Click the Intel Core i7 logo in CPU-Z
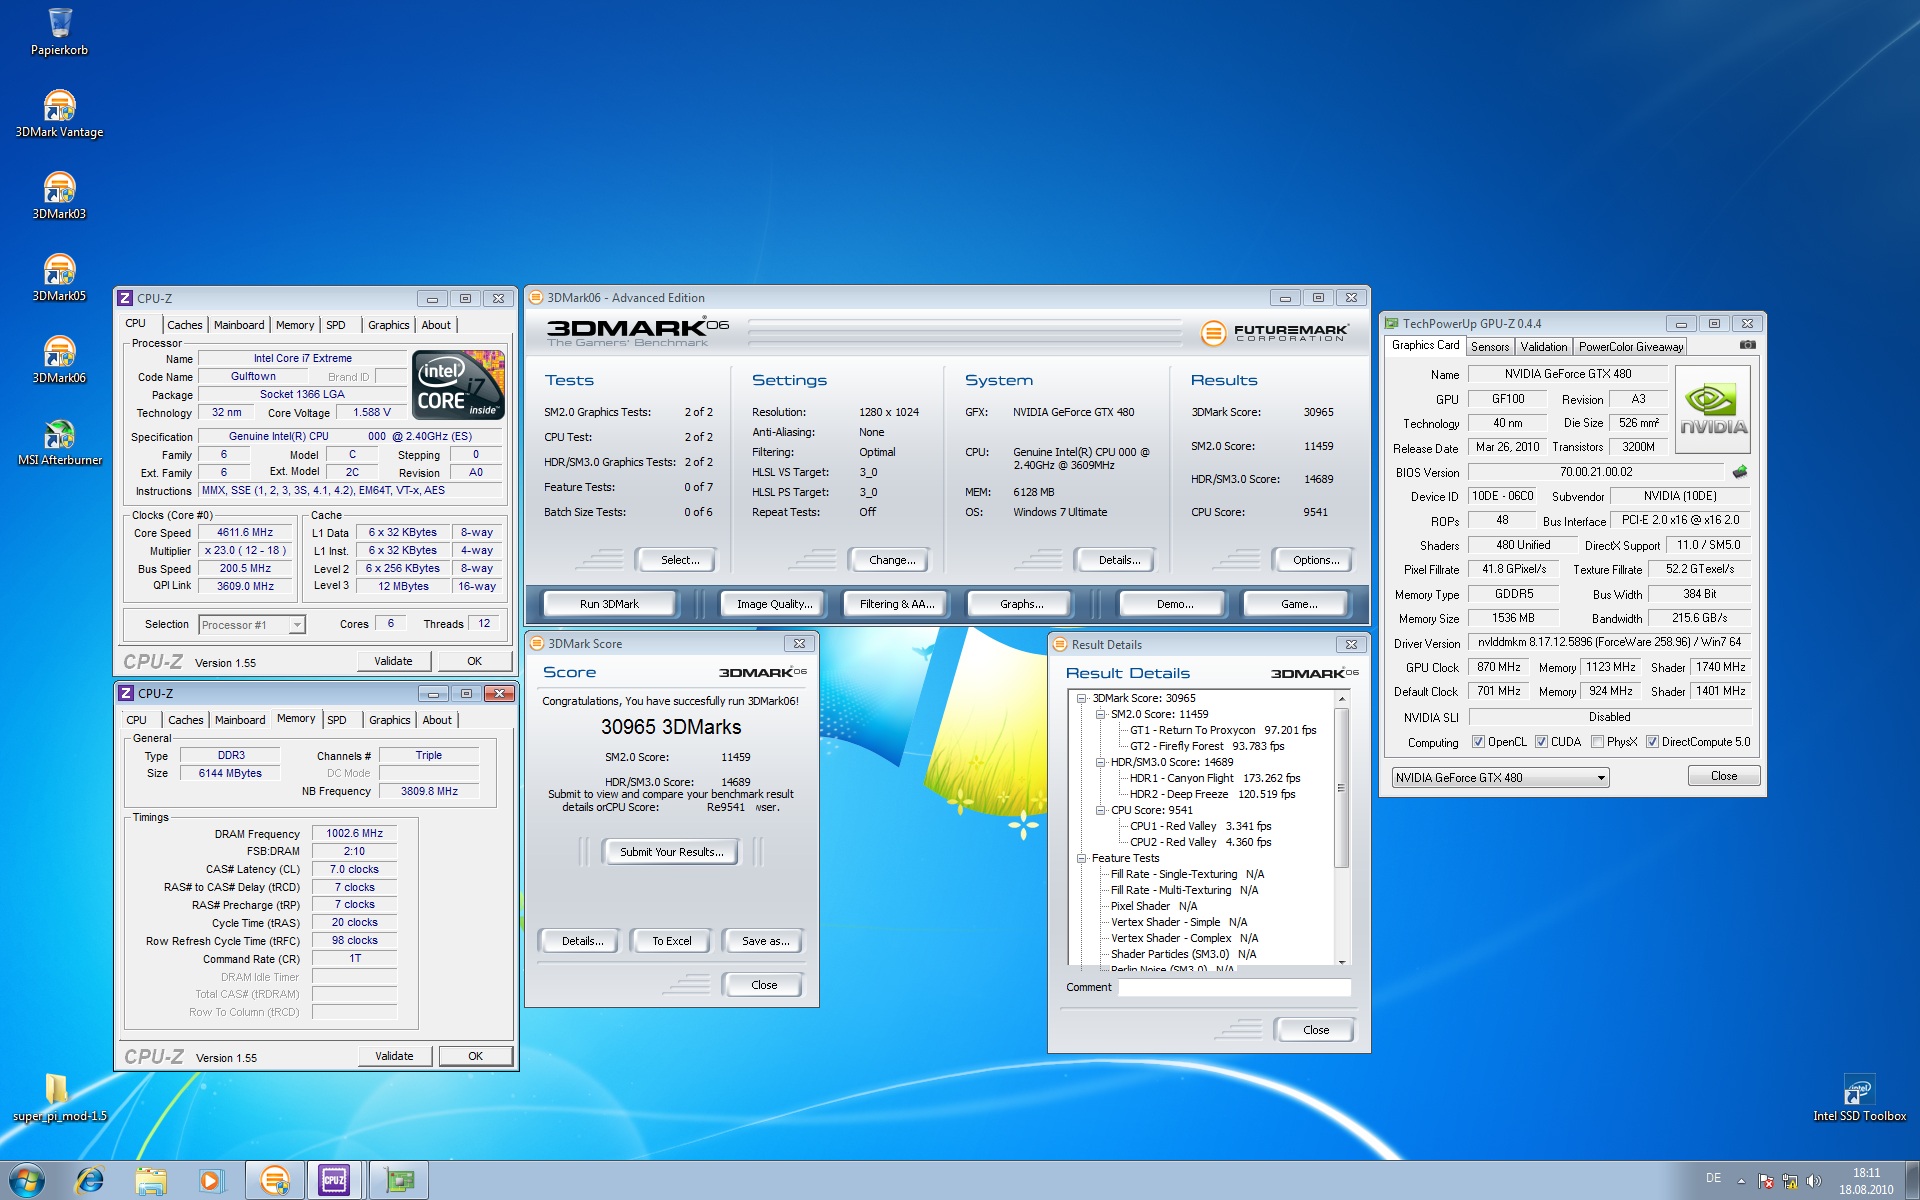 pos(459,384)
